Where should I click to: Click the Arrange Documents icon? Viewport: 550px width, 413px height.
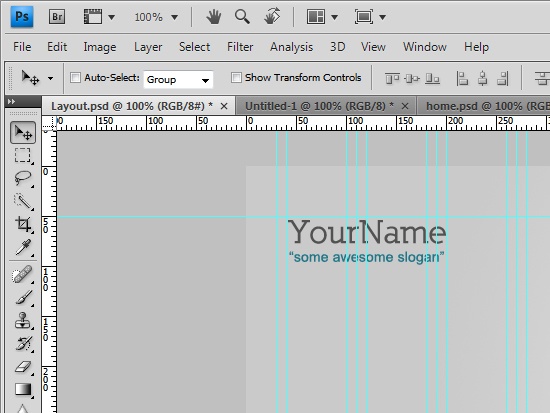(316, 16)
